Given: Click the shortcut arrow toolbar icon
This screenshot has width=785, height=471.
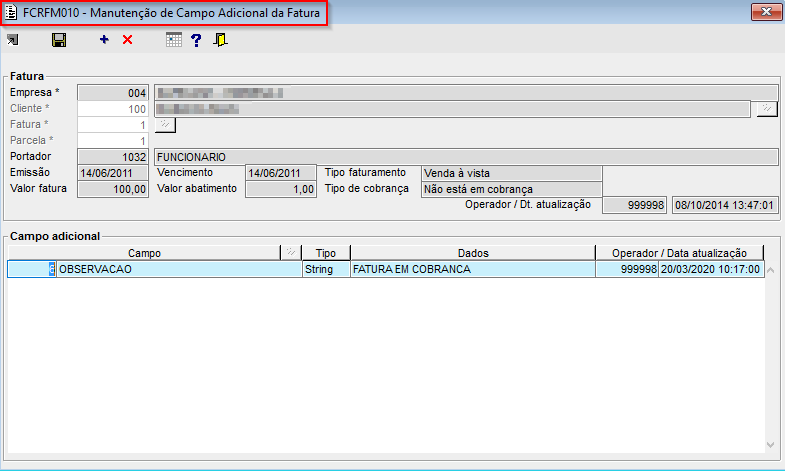Looking at the screenshot, I should [13, 40].
